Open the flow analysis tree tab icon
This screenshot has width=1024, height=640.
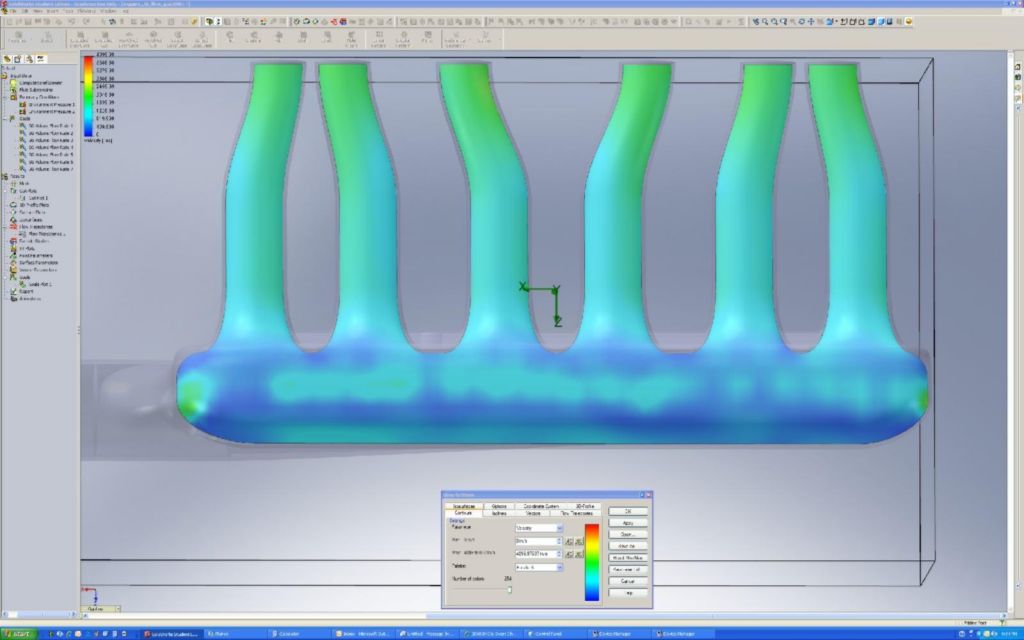(x=43, y=59)
